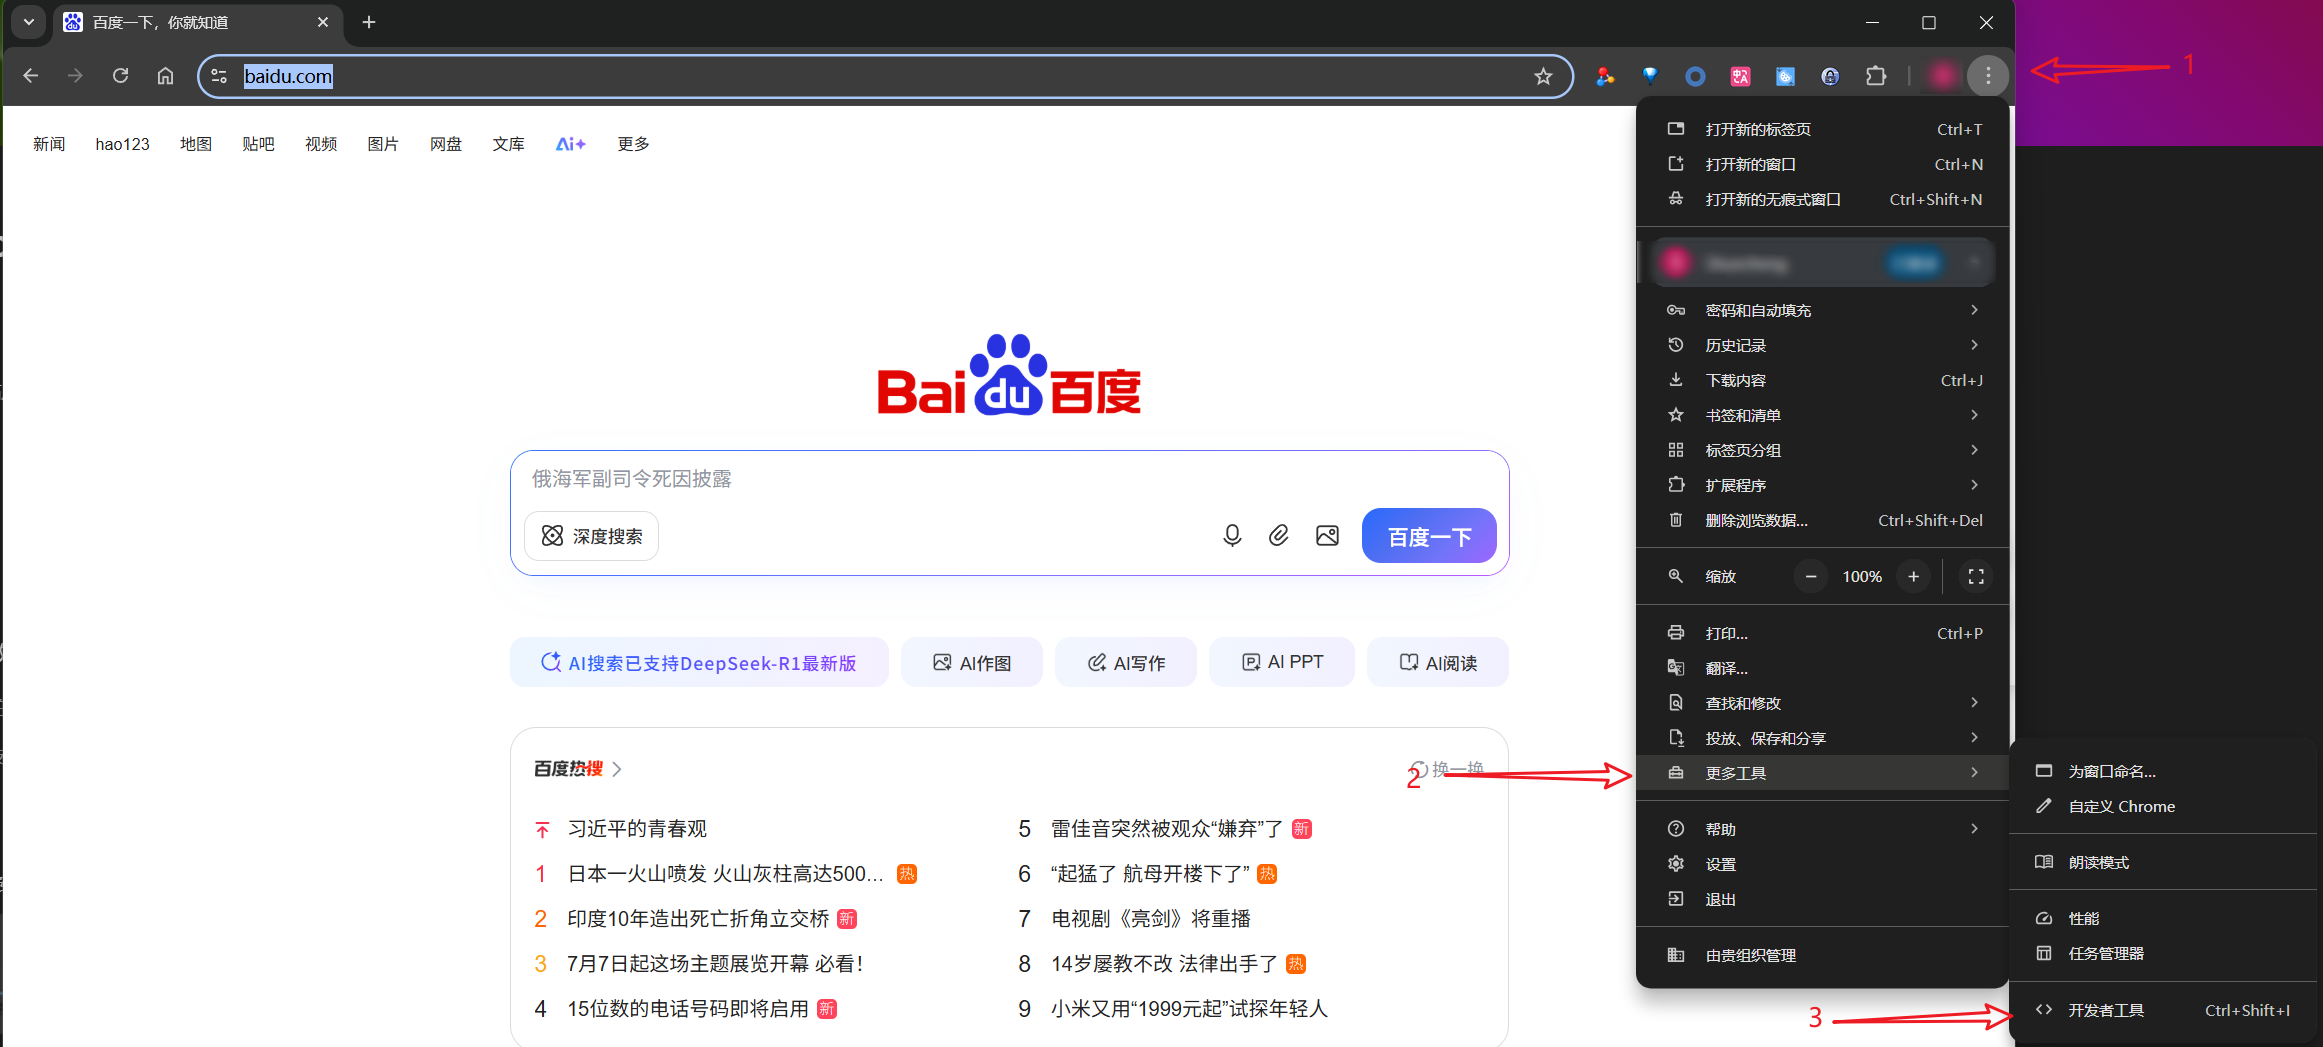Bookmark this page with the star icon
This screenshot has width=2323, height=1047.
click(x=1543, y=76)
